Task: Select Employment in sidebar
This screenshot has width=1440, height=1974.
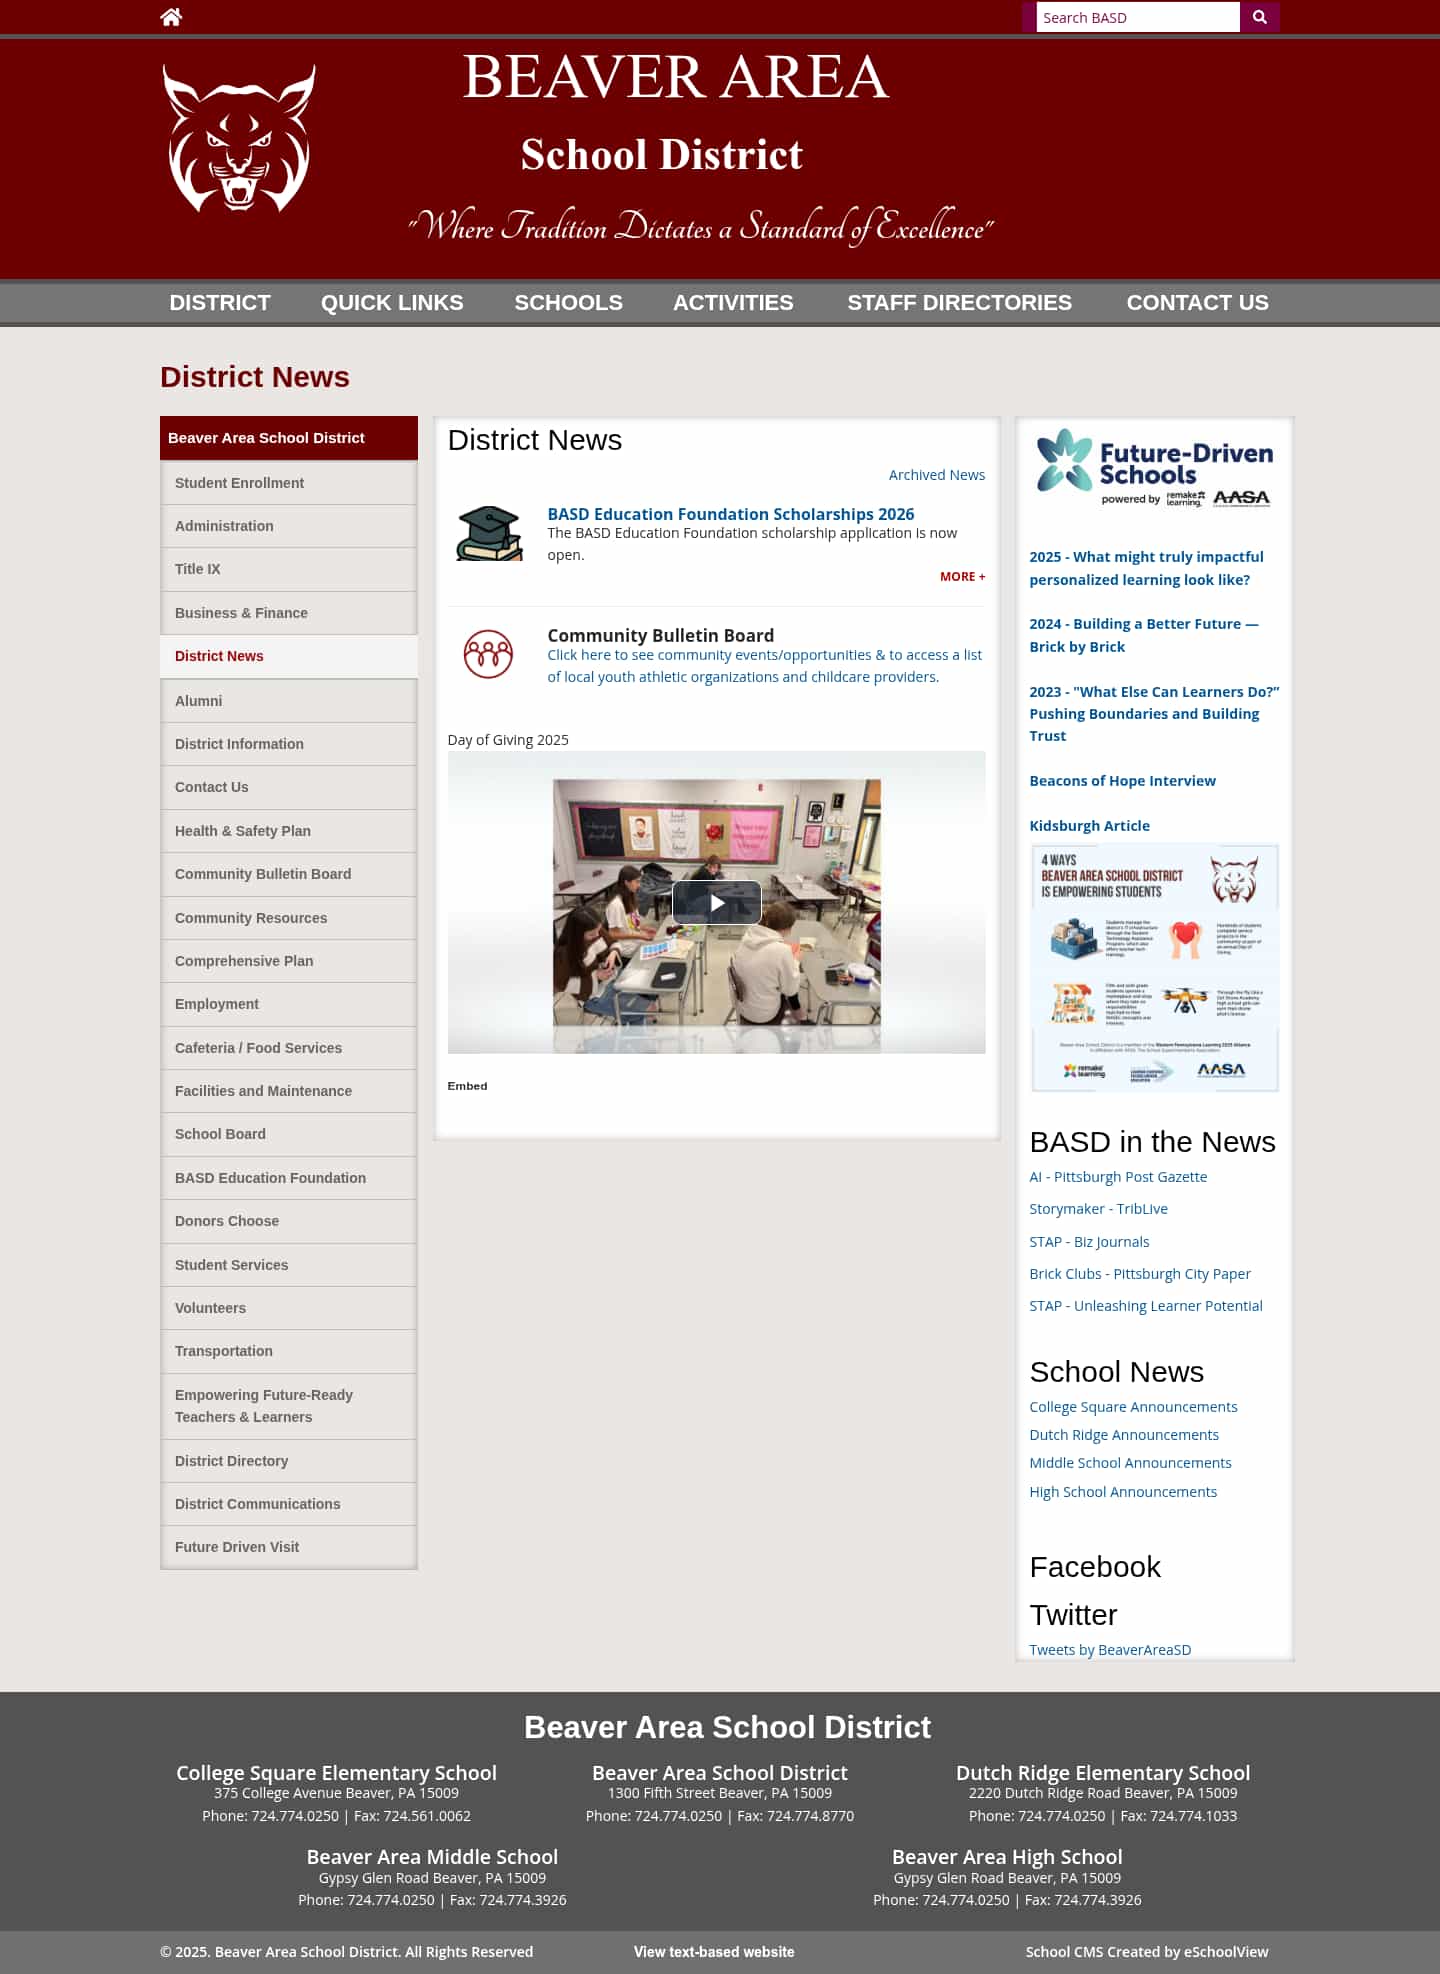Action: [289, 1004]
